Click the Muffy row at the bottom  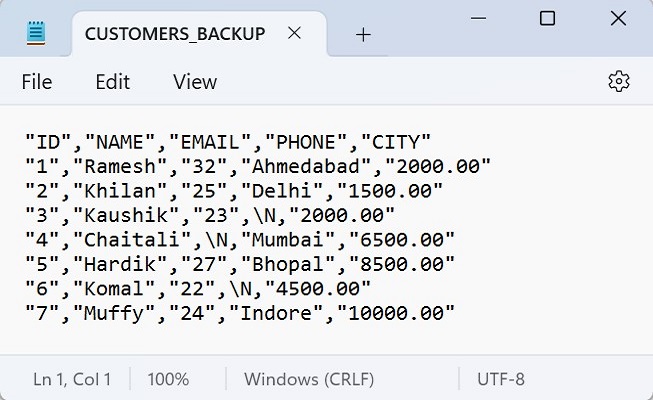tap(240, 313)
